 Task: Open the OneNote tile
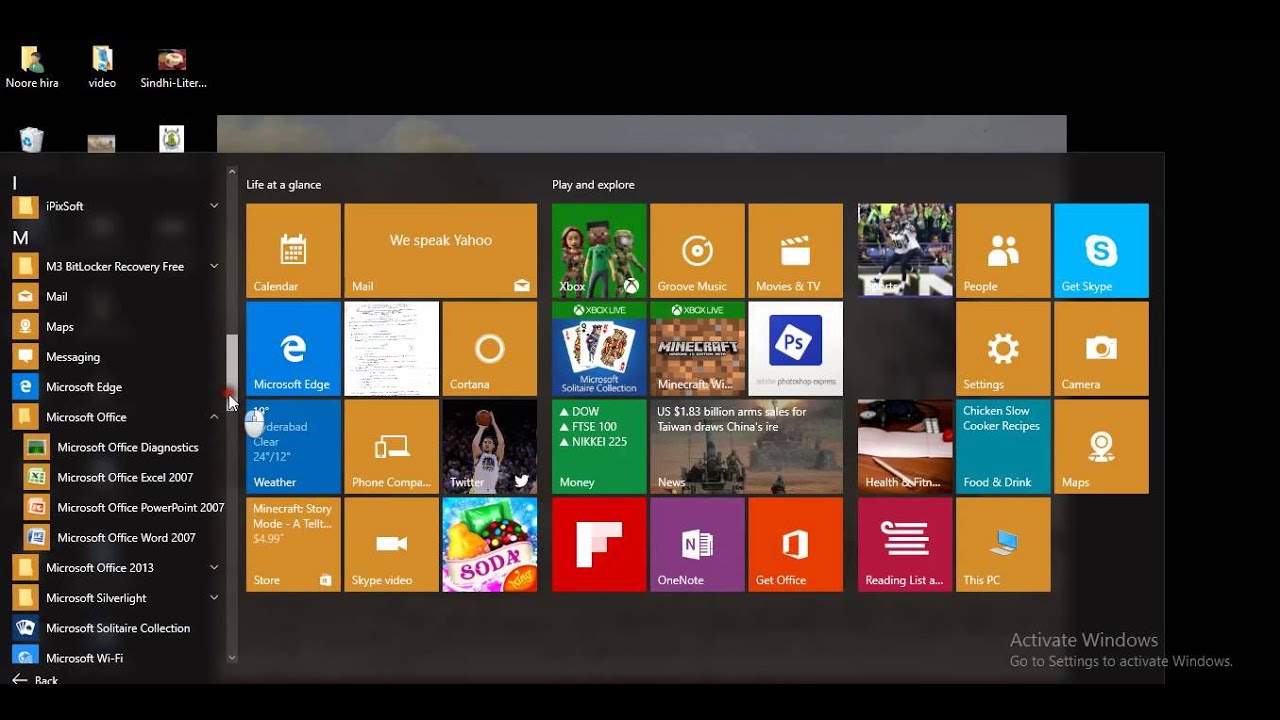pyautogui.click(x=697, y=545)
